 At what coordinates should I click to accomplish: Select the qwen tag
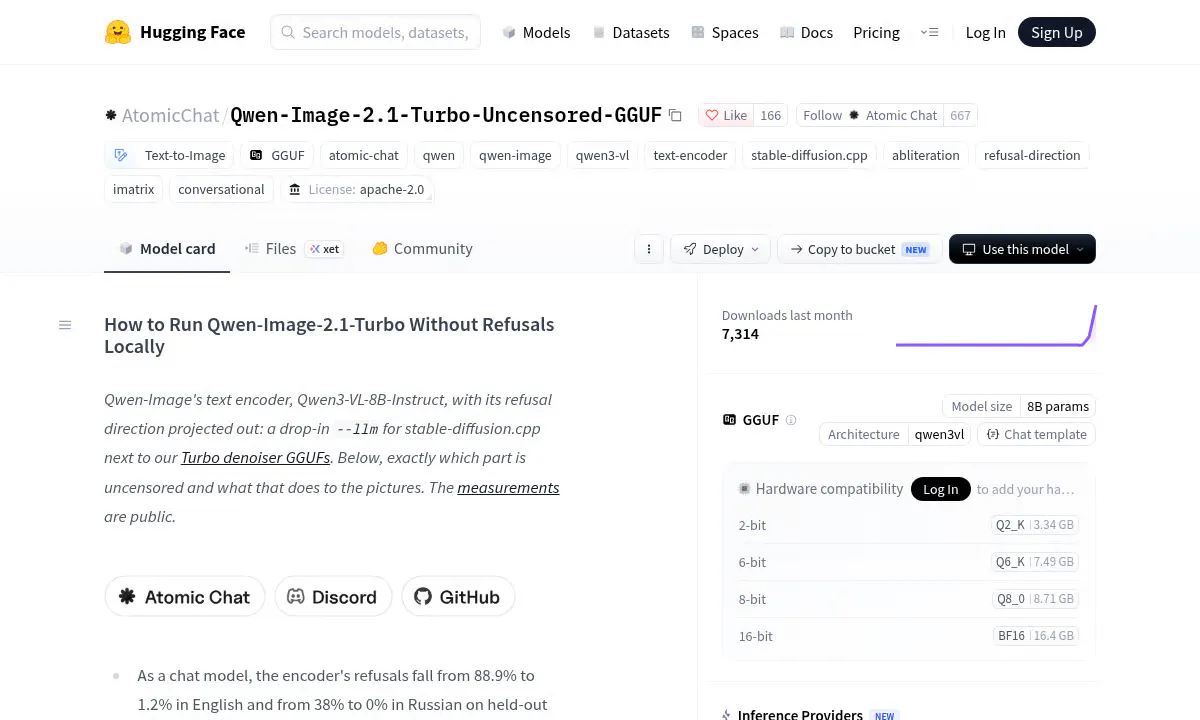(439, 155)
